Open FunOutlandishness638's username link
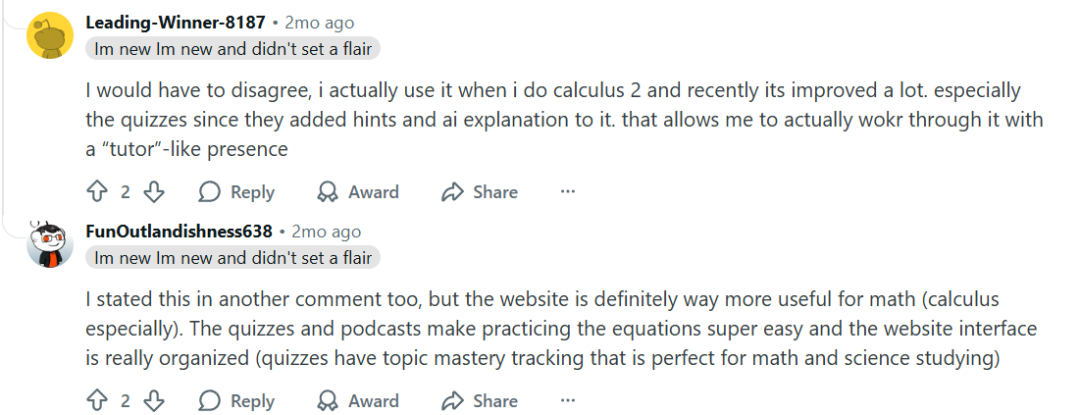The height and width of the screenshot is (415, 1080). pyautogui.click(x=179, y=231)
